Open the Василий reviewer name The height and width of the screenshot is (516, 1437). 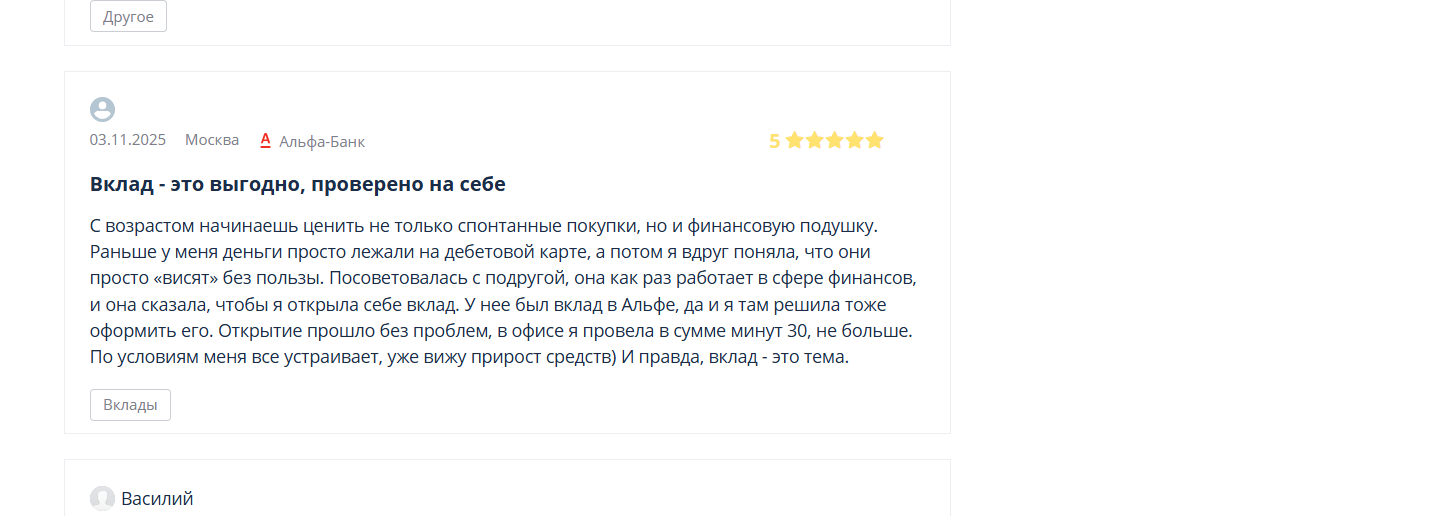(x=157, y=498)
